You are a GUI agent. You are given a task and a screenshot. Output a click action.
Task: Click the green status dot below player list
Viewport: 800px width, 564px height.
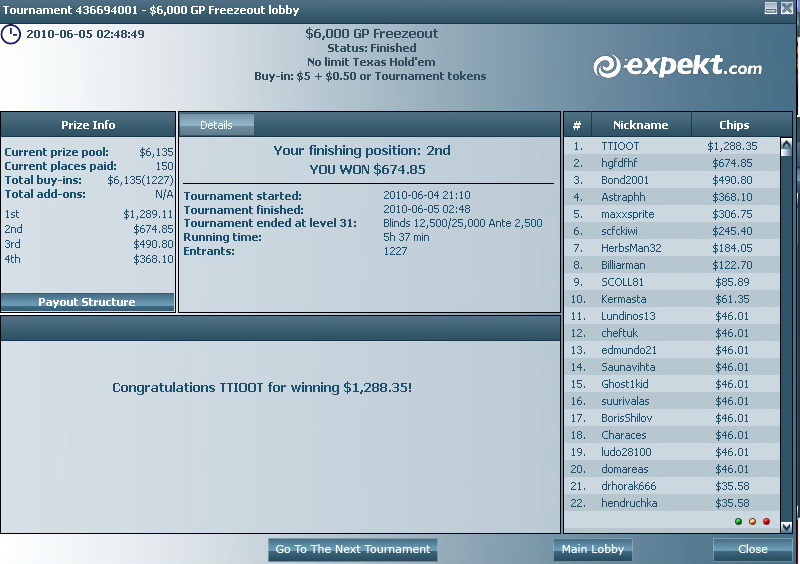click(x=738, y=521)
